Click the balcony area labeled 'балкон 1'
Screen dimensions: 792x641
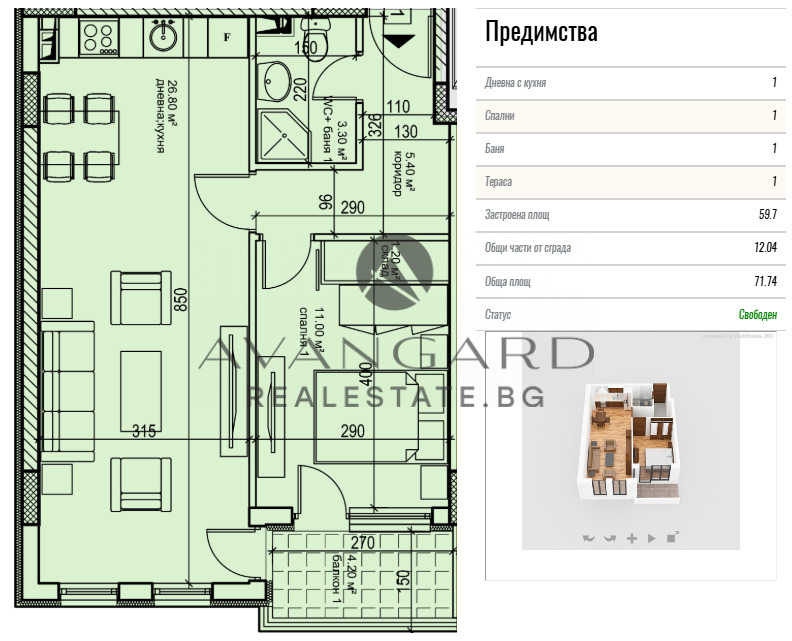[x=340, y=580]
